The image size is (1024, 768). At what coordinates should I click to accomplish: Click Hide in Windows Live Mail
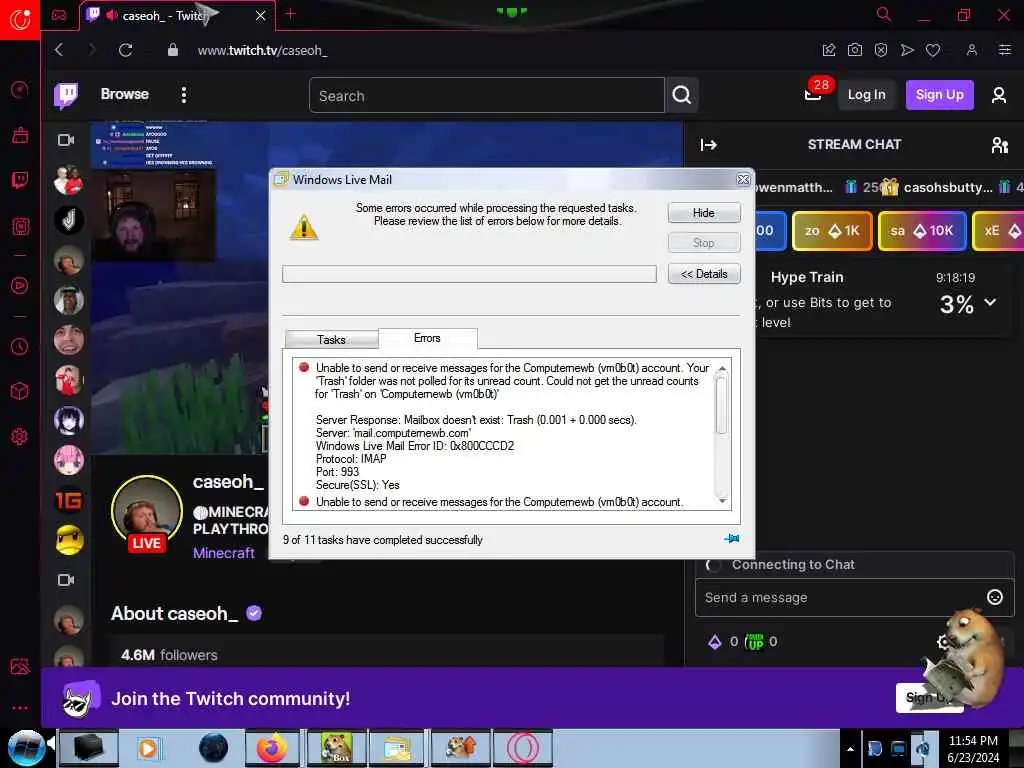point(703,213)
